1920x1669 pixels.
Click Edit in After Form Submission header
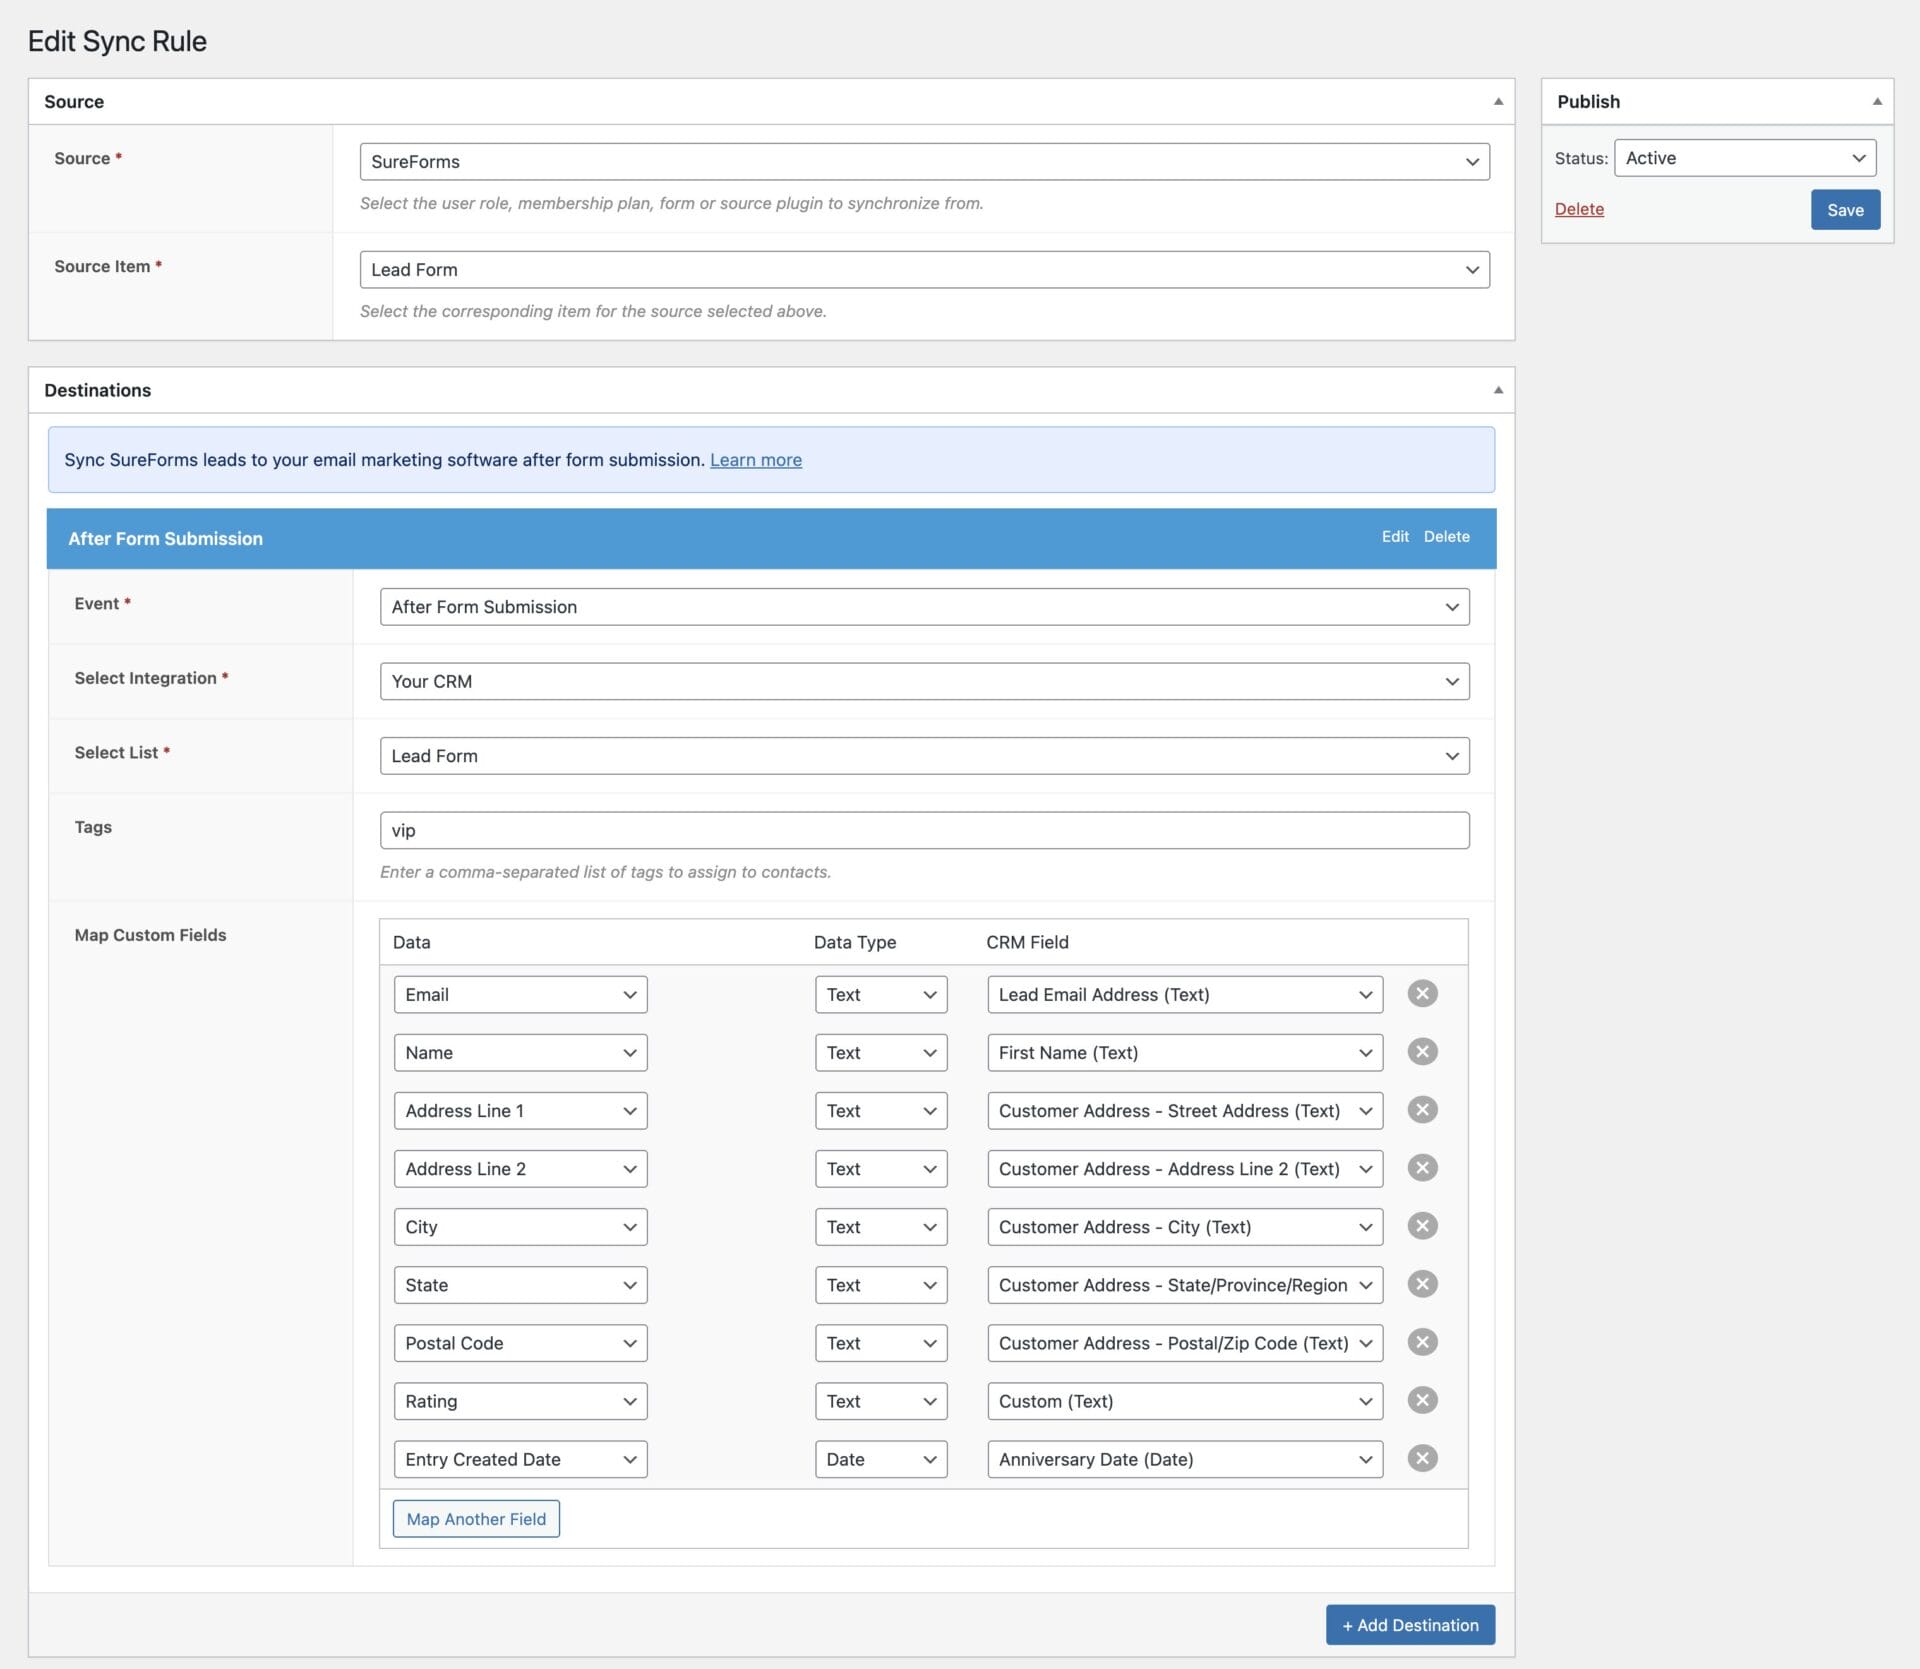point(1394,537)
